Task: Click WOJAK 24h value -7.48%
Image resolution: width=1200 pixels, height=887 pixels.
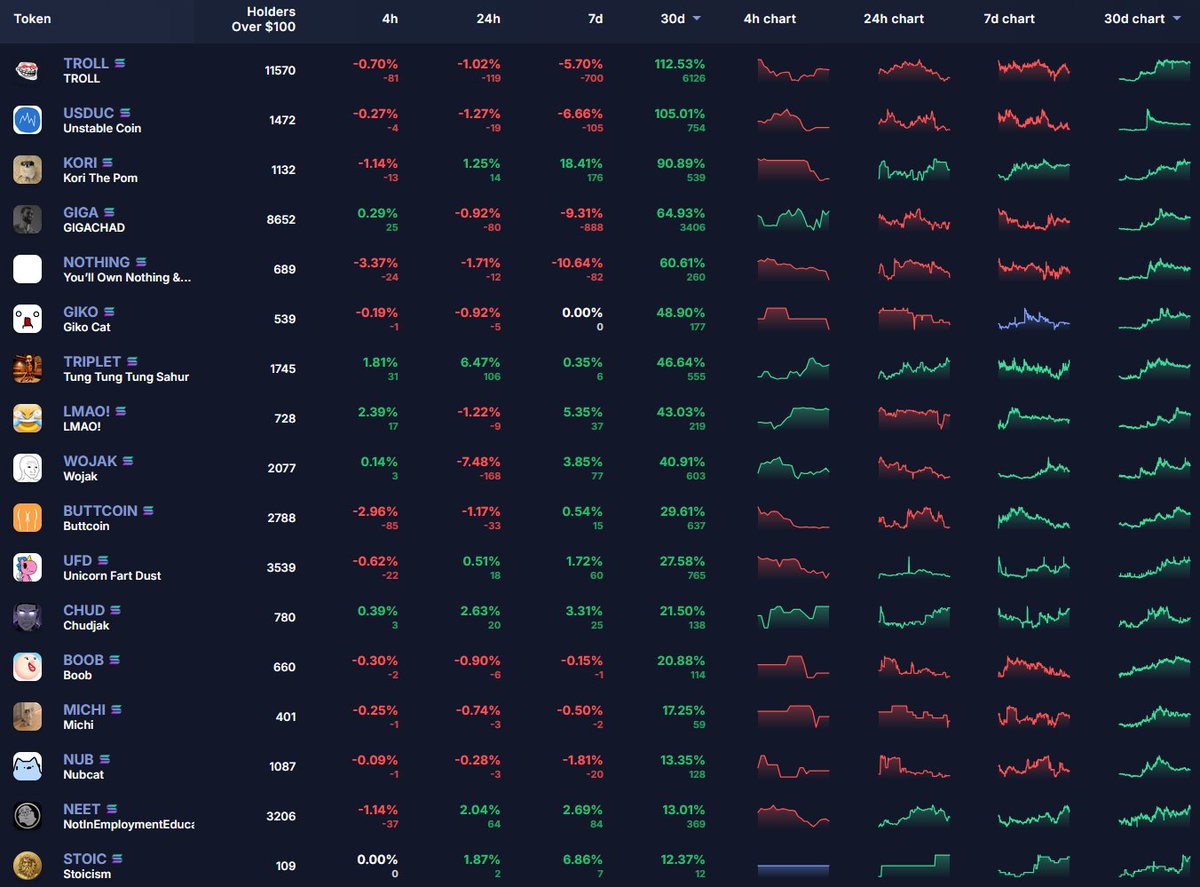Action: (x=476, y=461)
